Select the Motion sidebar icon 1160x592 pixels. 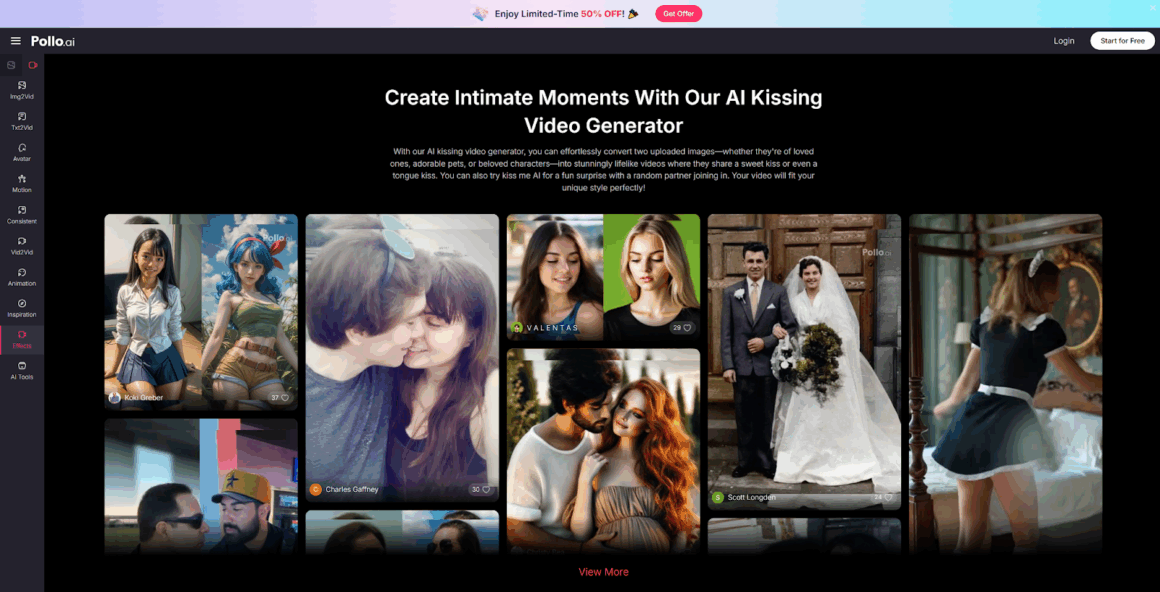(x=22, y=183)
